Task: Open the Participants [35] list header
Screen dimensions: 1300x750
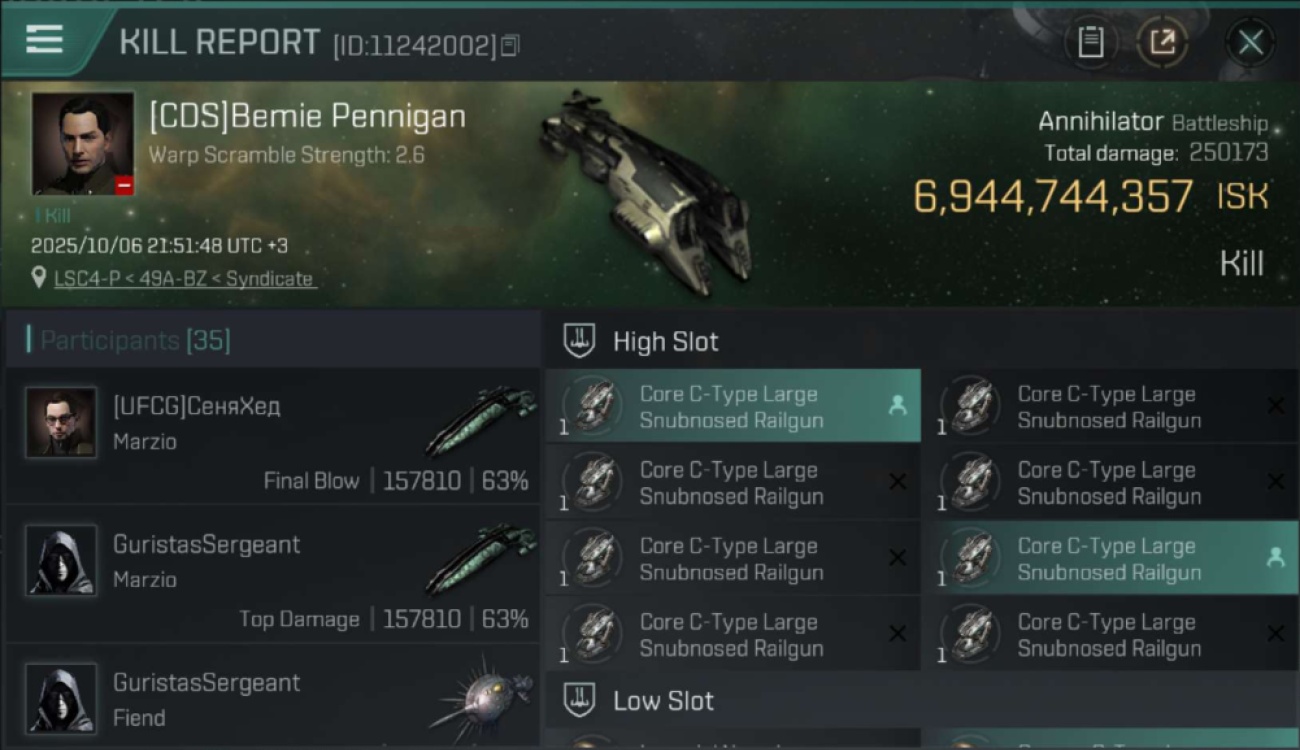Action: [135, 341]
